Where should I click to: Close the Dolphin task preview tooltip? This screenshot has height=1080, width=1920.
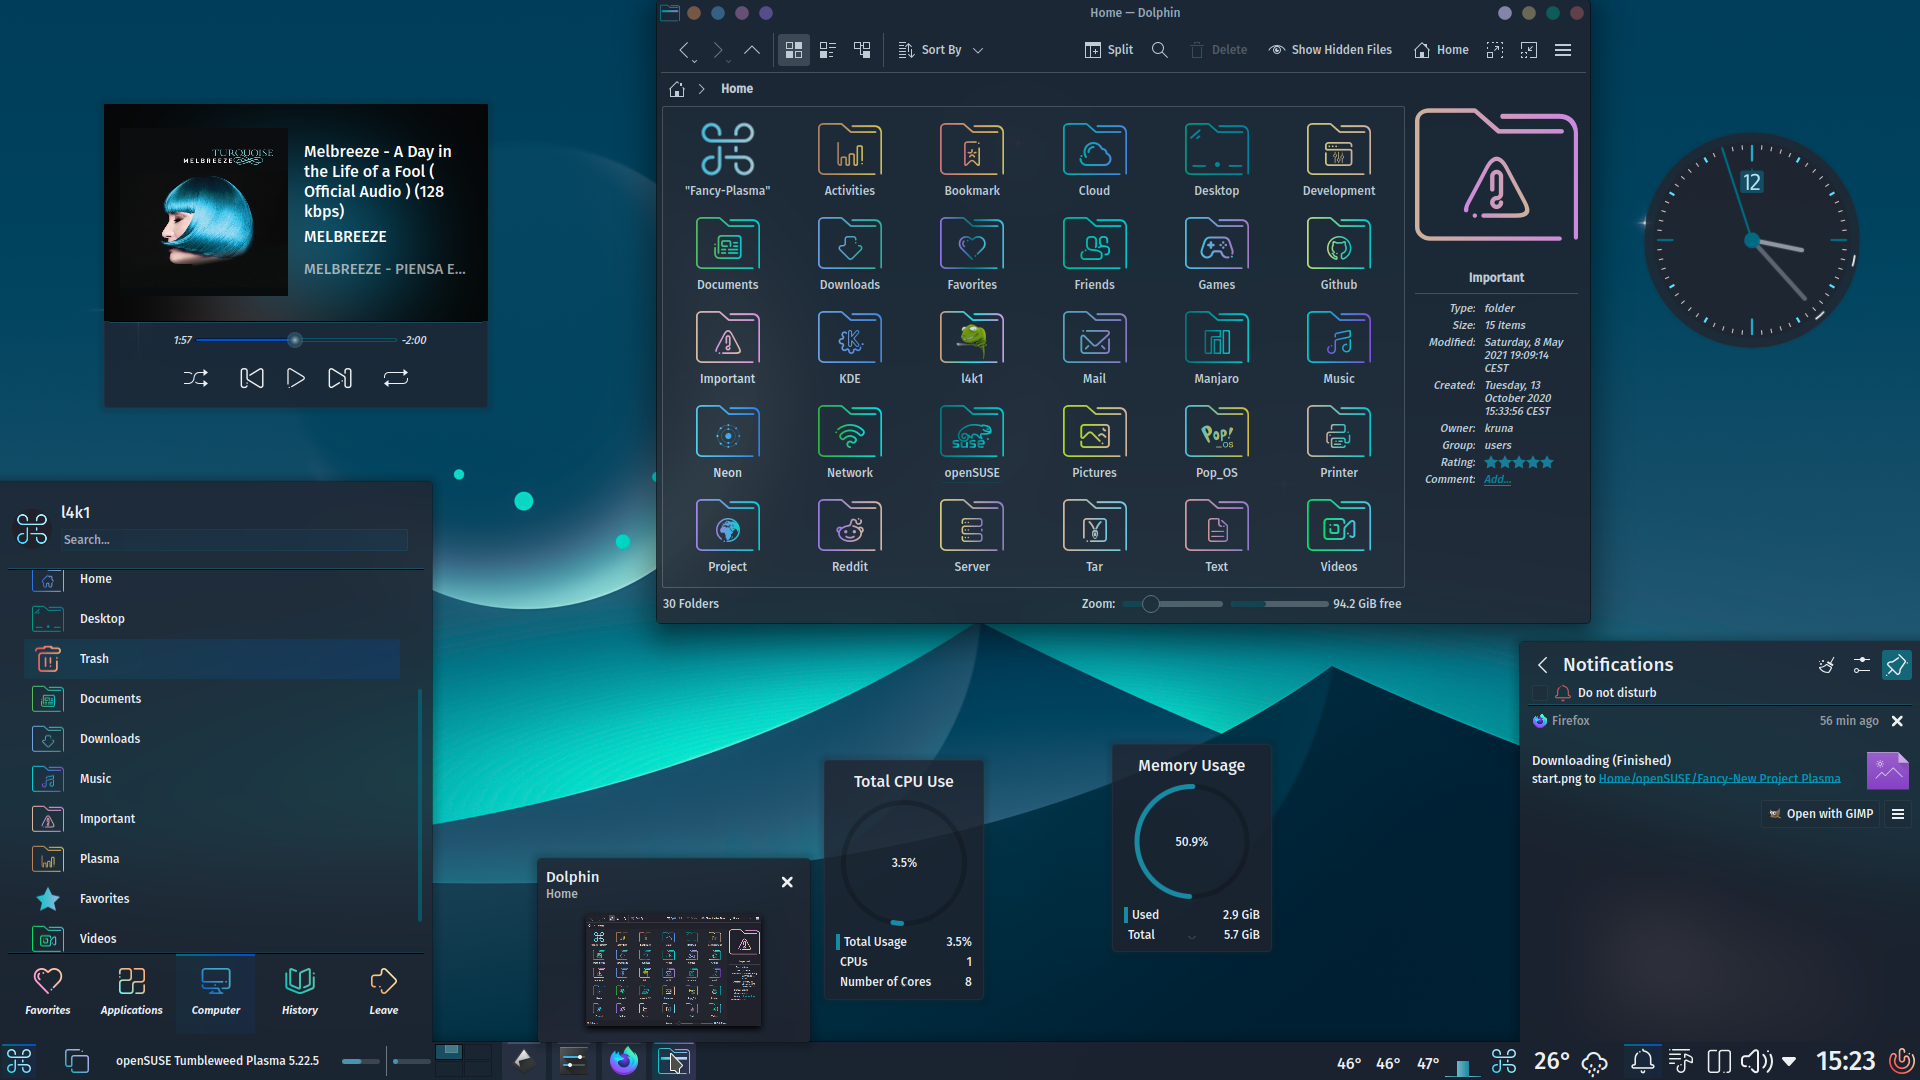[787, 882]
